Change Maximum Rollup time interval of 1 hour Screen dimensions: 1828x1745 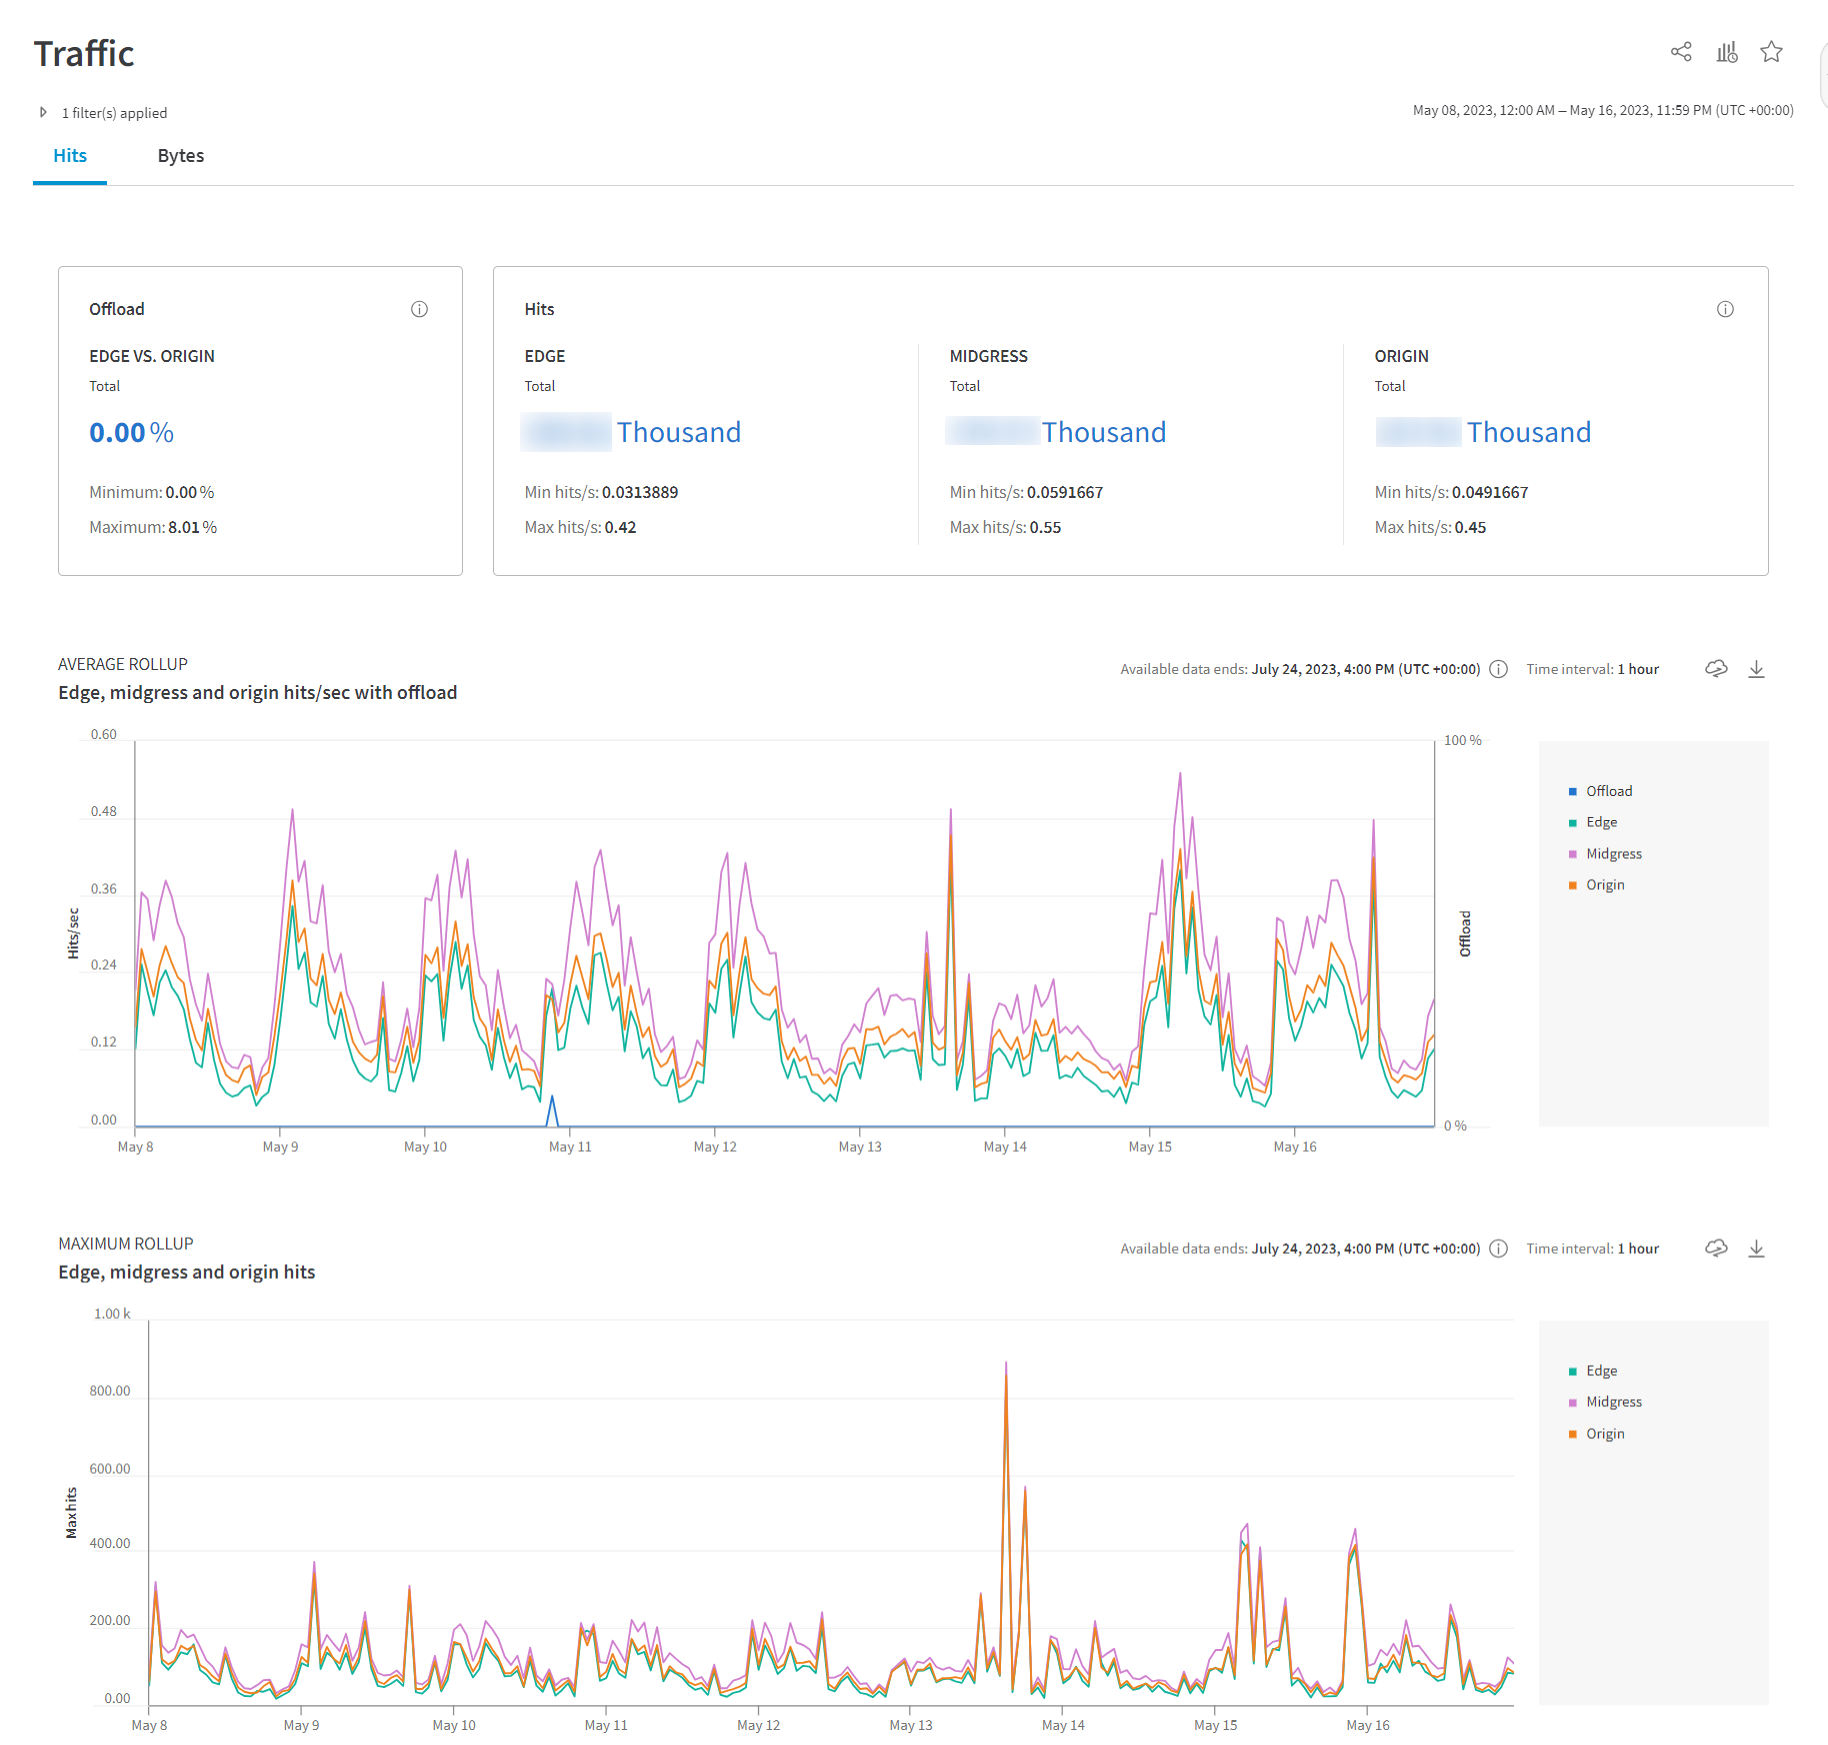pos(1637,1249)
